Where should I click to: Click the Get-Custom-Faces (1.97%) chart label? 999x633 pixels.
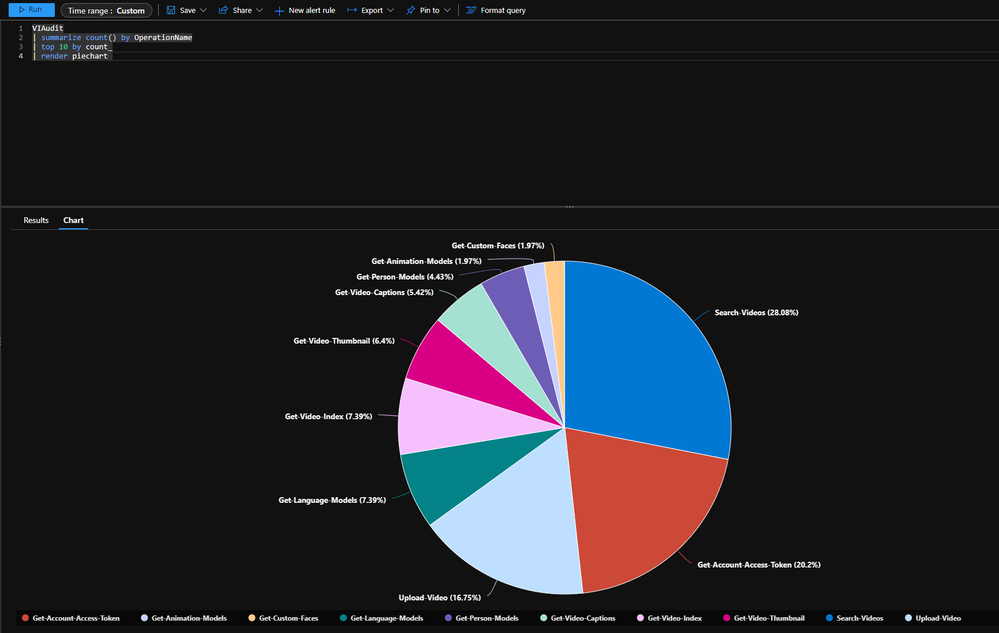[x=498, y=245]
